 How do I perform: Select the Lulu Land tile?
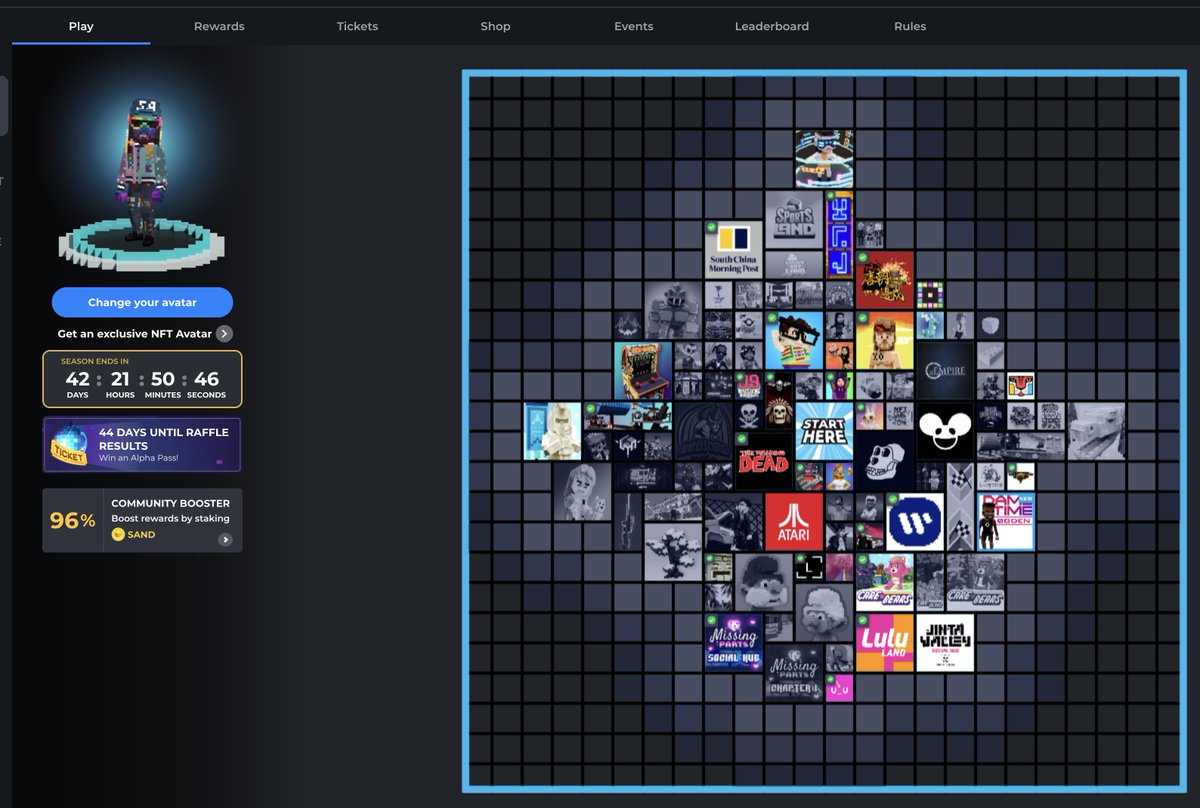click(x=885, y=642)
